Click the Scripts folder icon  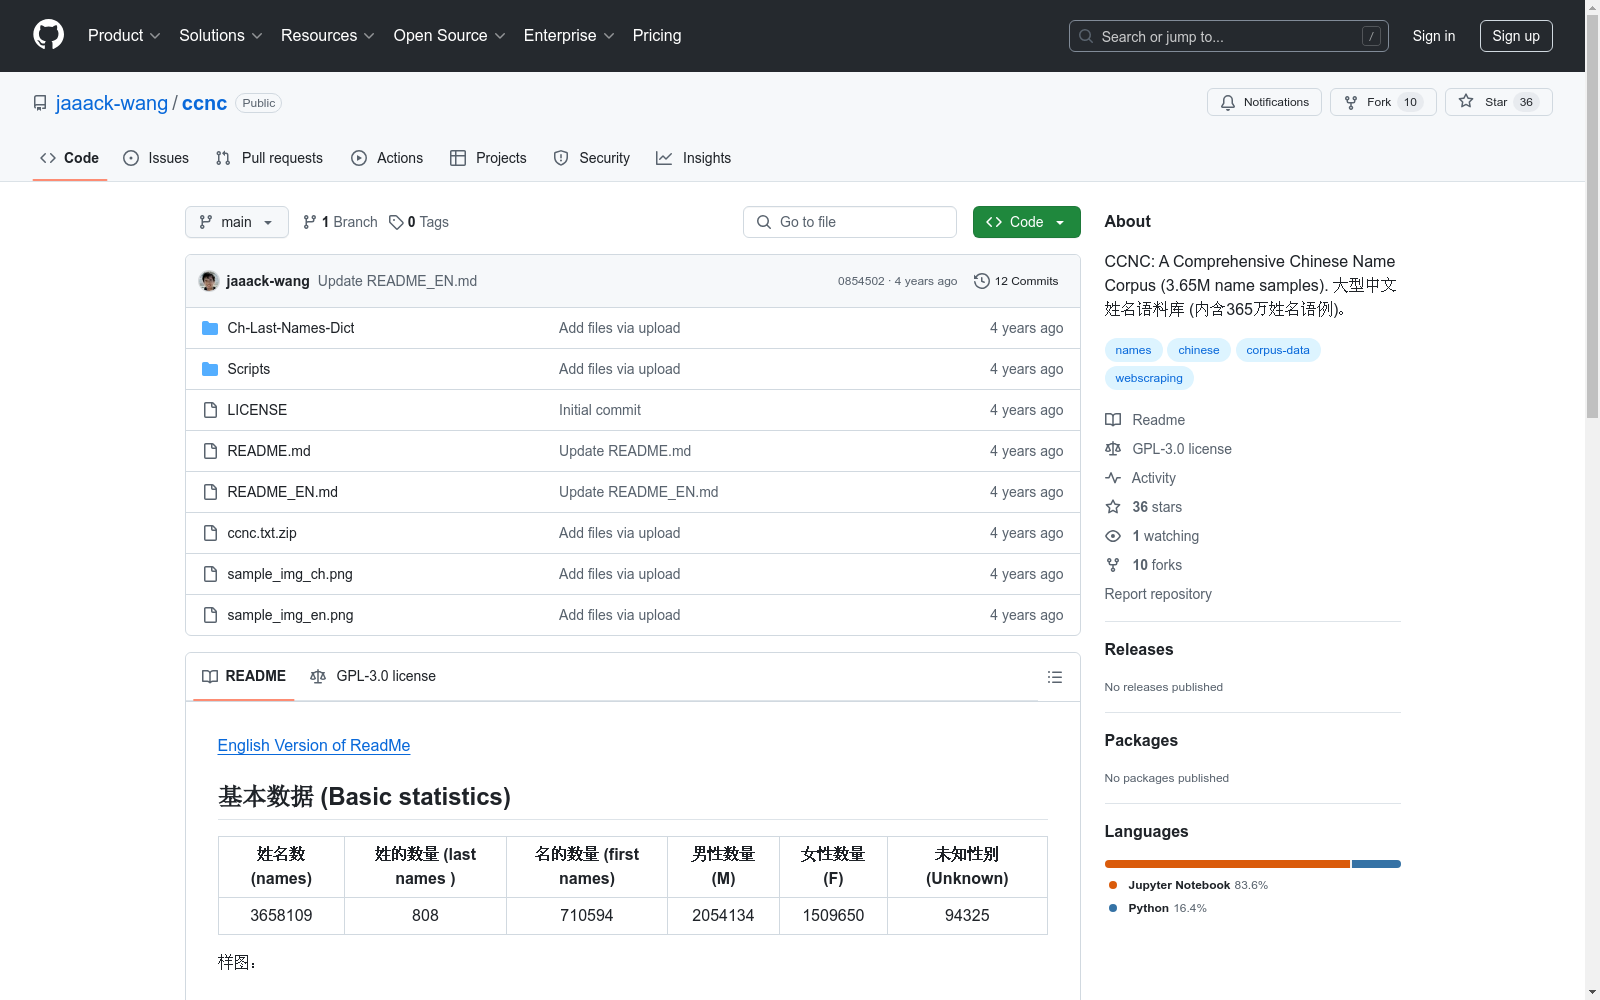210,369
